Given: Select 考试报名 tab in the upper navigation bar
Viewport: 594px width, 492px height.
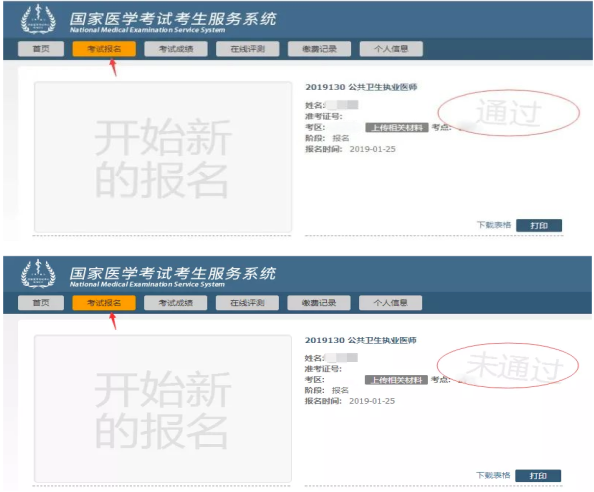Looking at the screenshot, I should point(104,49).
